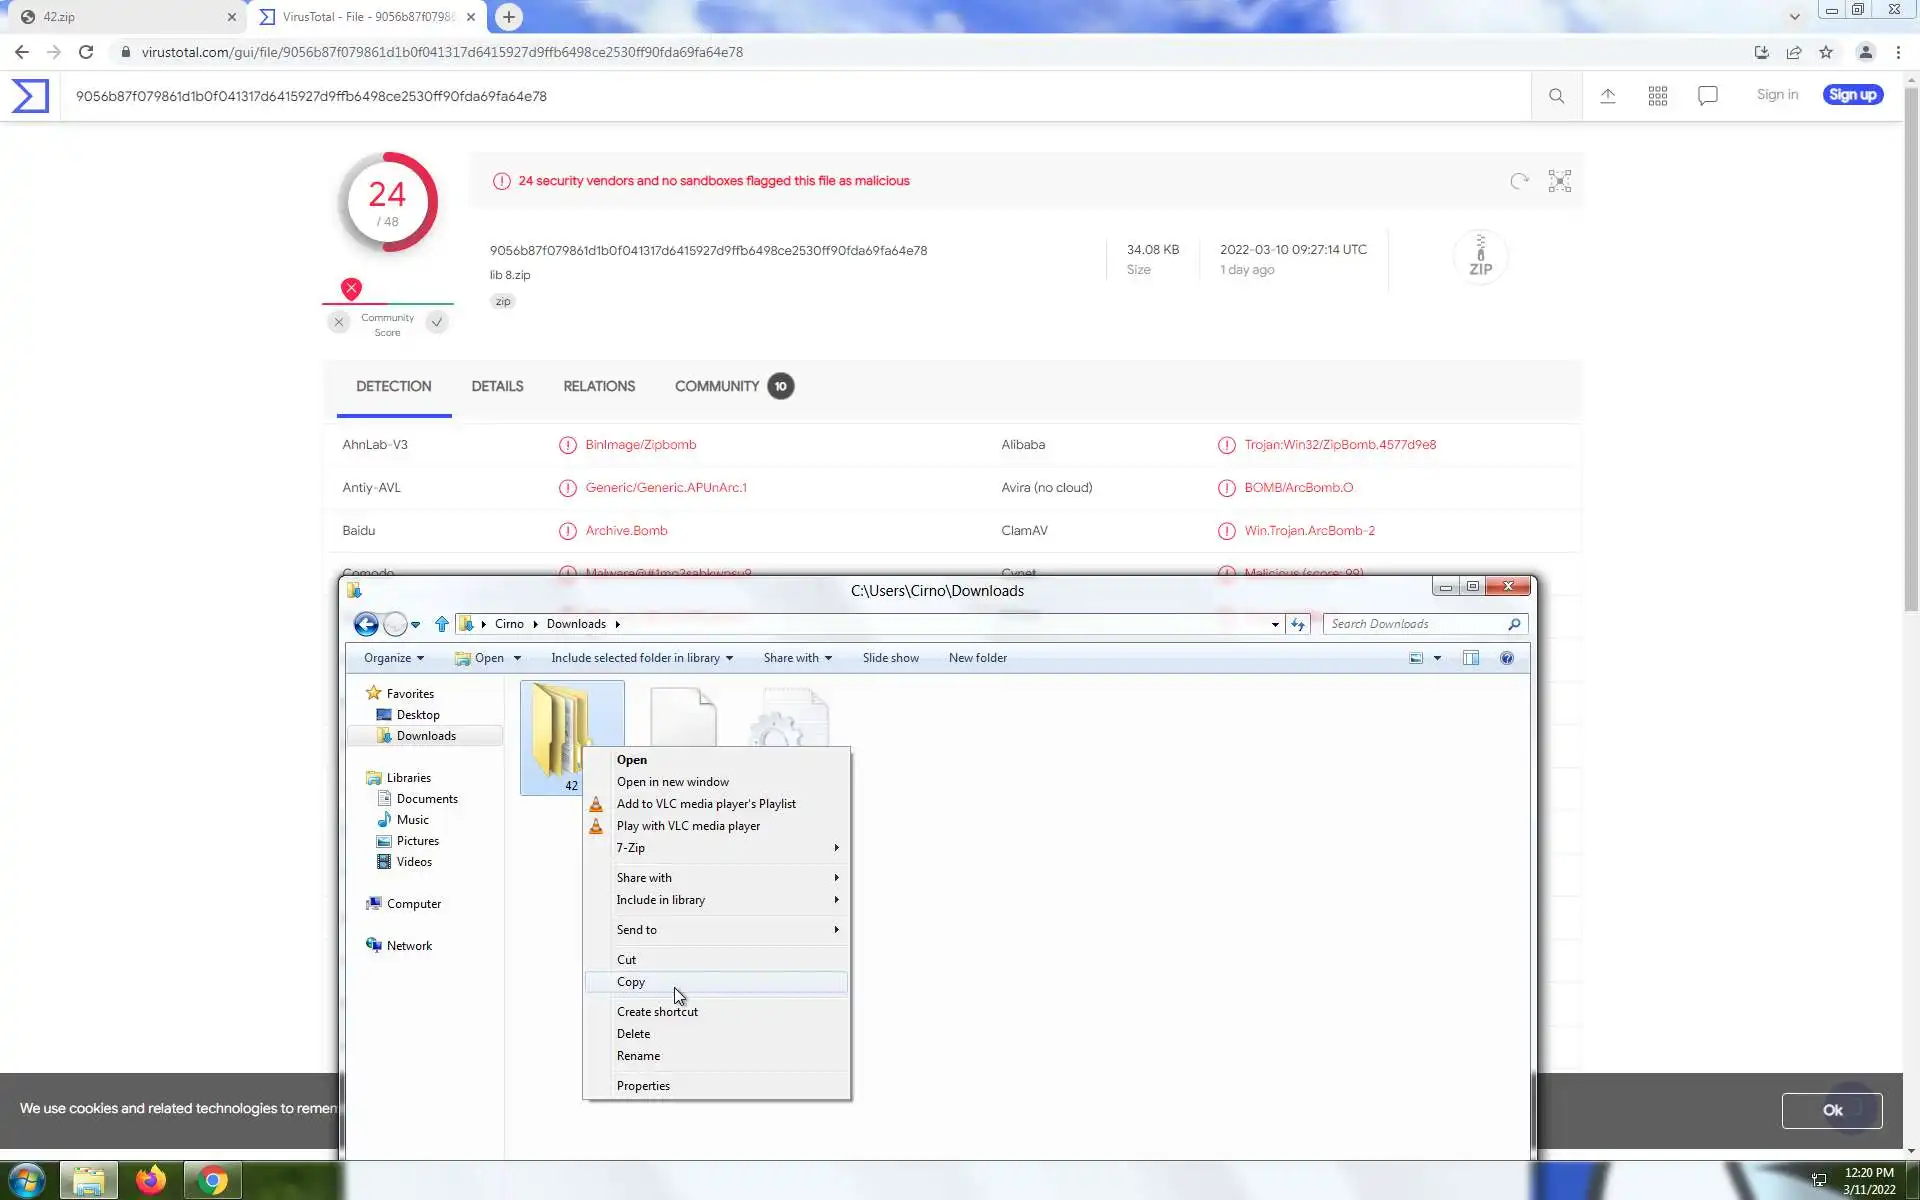Select Copy in context menu

pos(632,982)
